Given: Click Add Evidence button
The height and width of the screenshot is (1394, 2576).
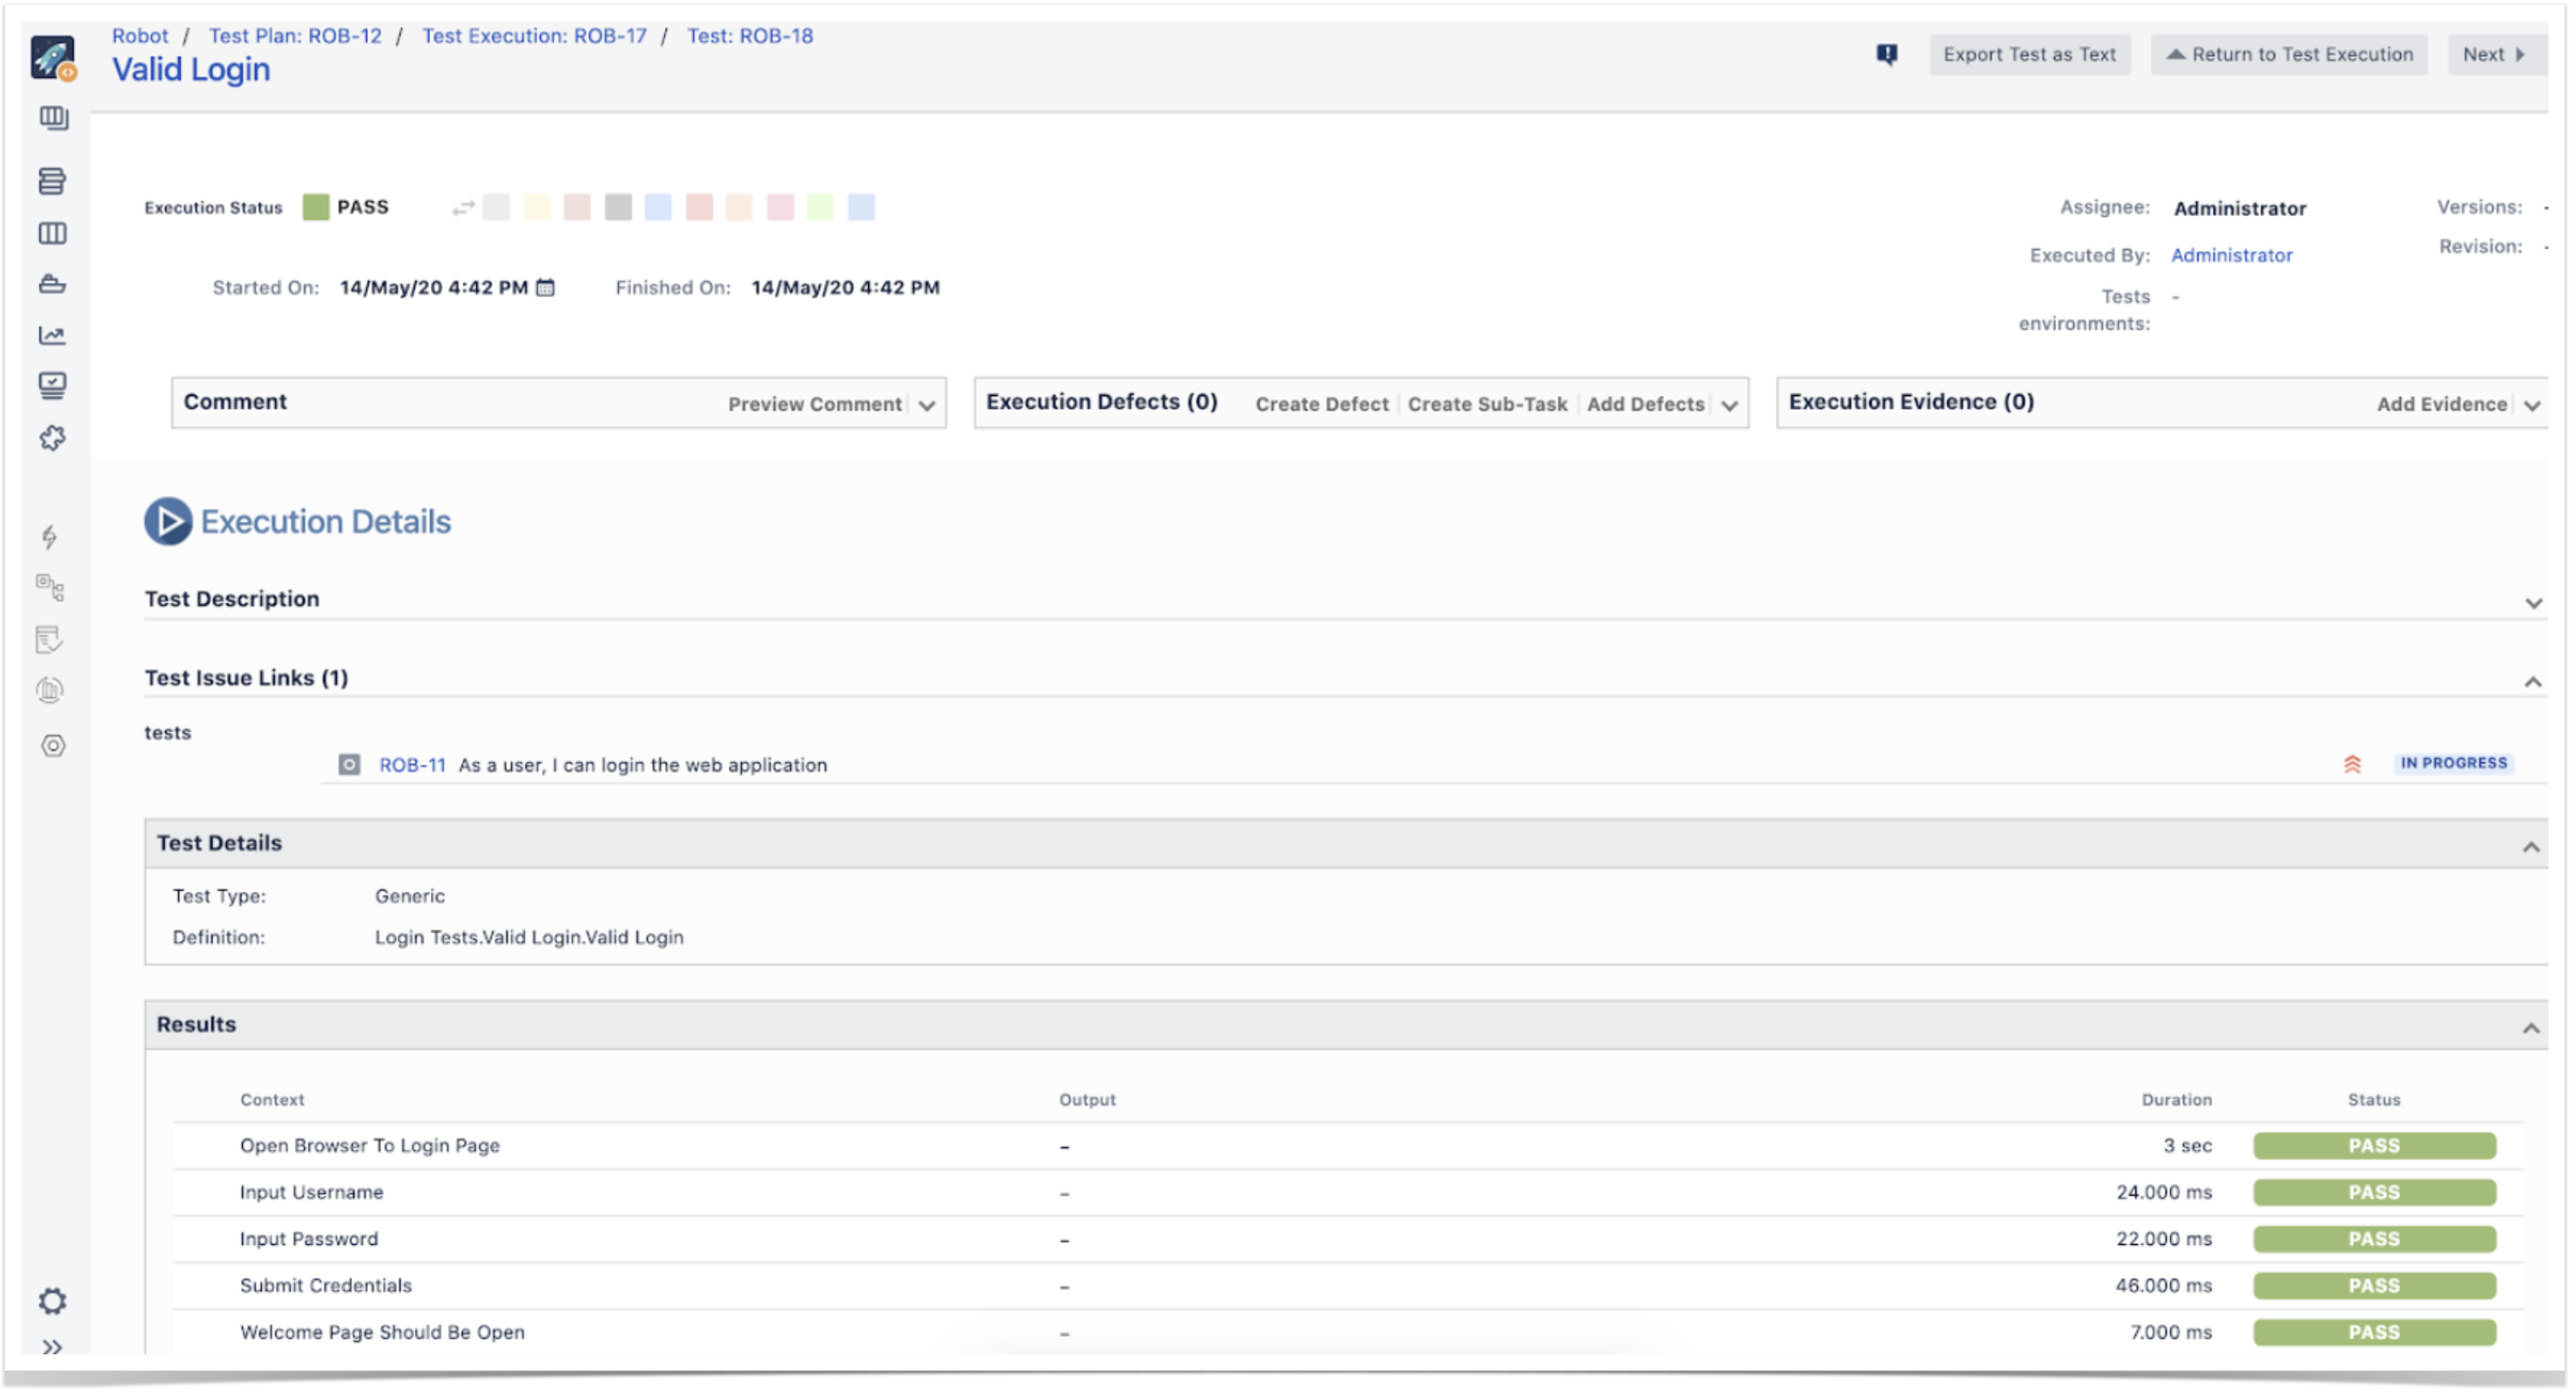Looking at the screenshot, I should 2443,404.
